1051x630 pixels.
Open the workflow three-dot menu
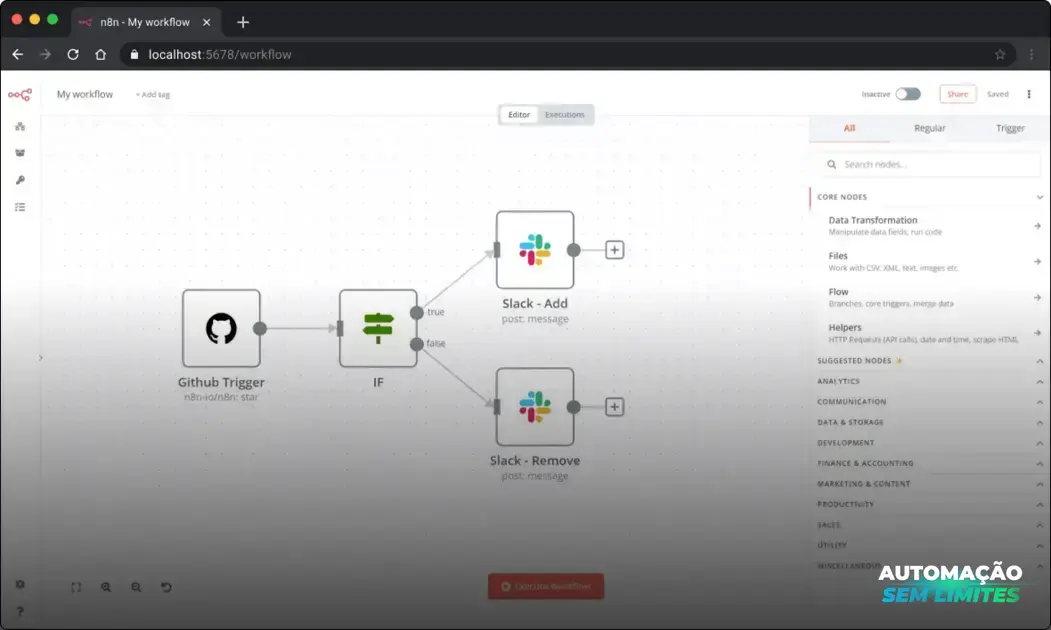(1029, 94)
